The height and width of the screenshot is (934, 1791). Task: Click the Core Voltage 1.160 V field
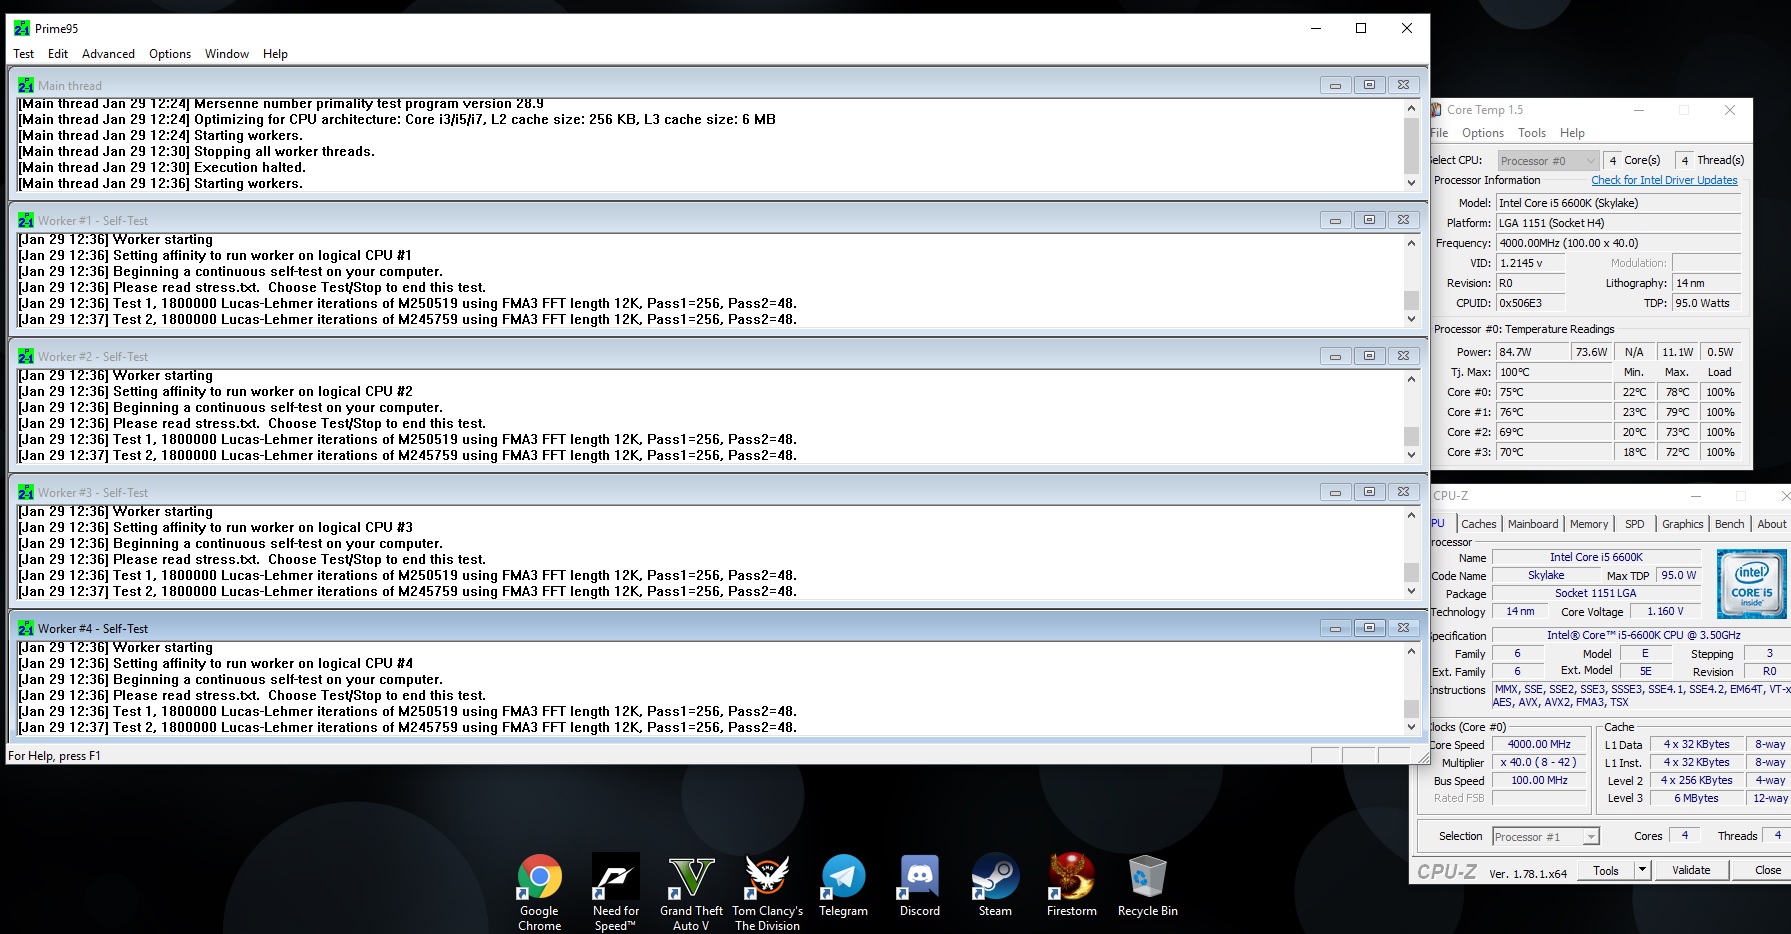(x=1665, y=611)
